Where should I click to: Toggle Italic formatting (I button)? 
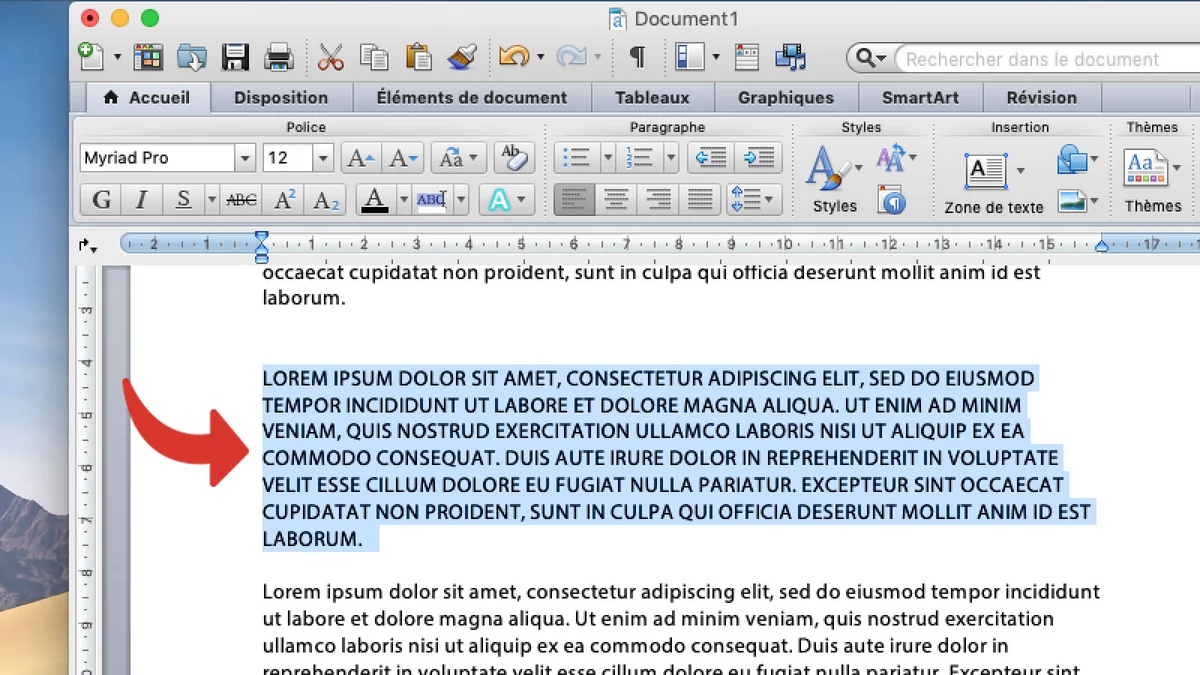click(x=141, y=200)
